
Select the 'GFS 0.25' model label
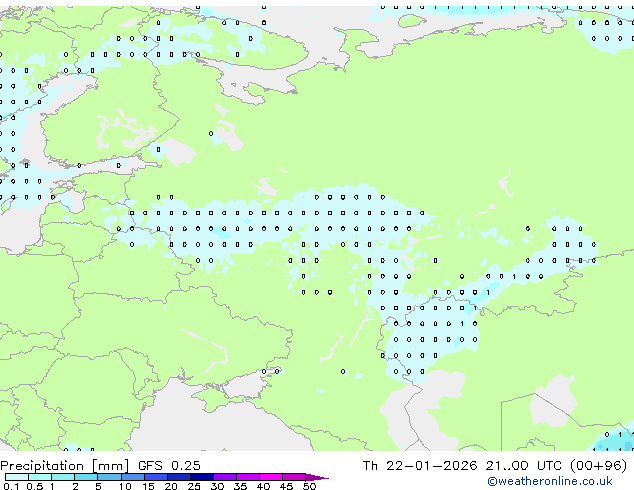point(169,466)
